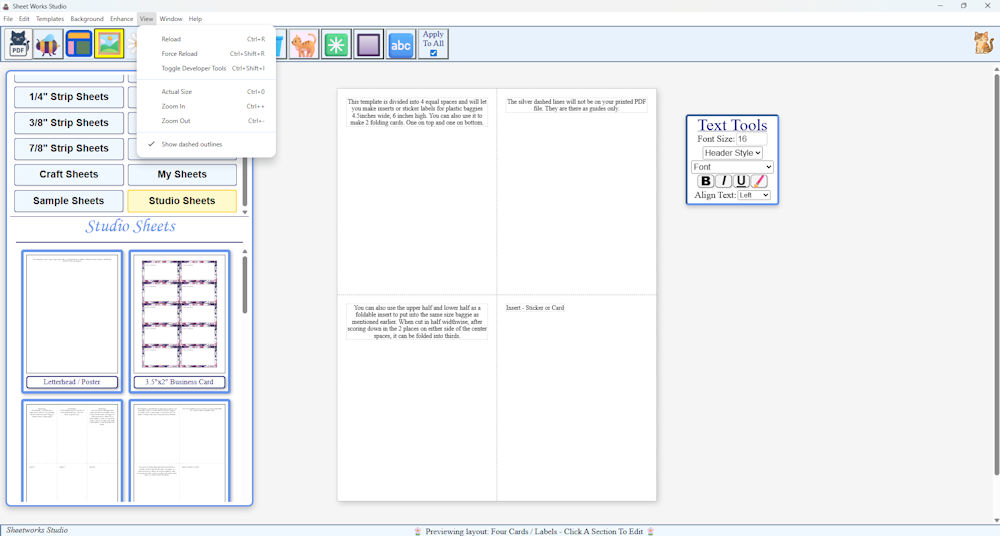This screenshot has width=1000, height=536.
Task: Click the template thumbnails scrollbar
Action: pyautogui.click(x=244, y=286)
